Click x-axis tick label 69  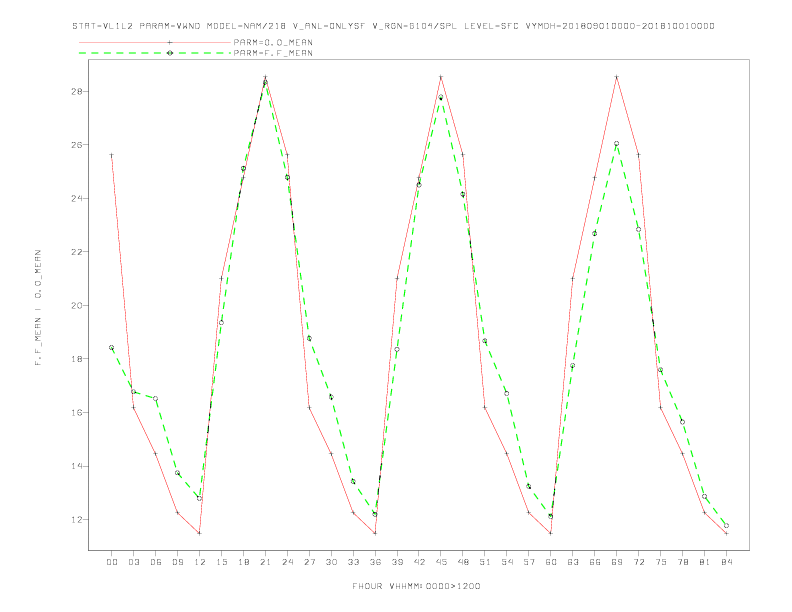tap(617, 562)
